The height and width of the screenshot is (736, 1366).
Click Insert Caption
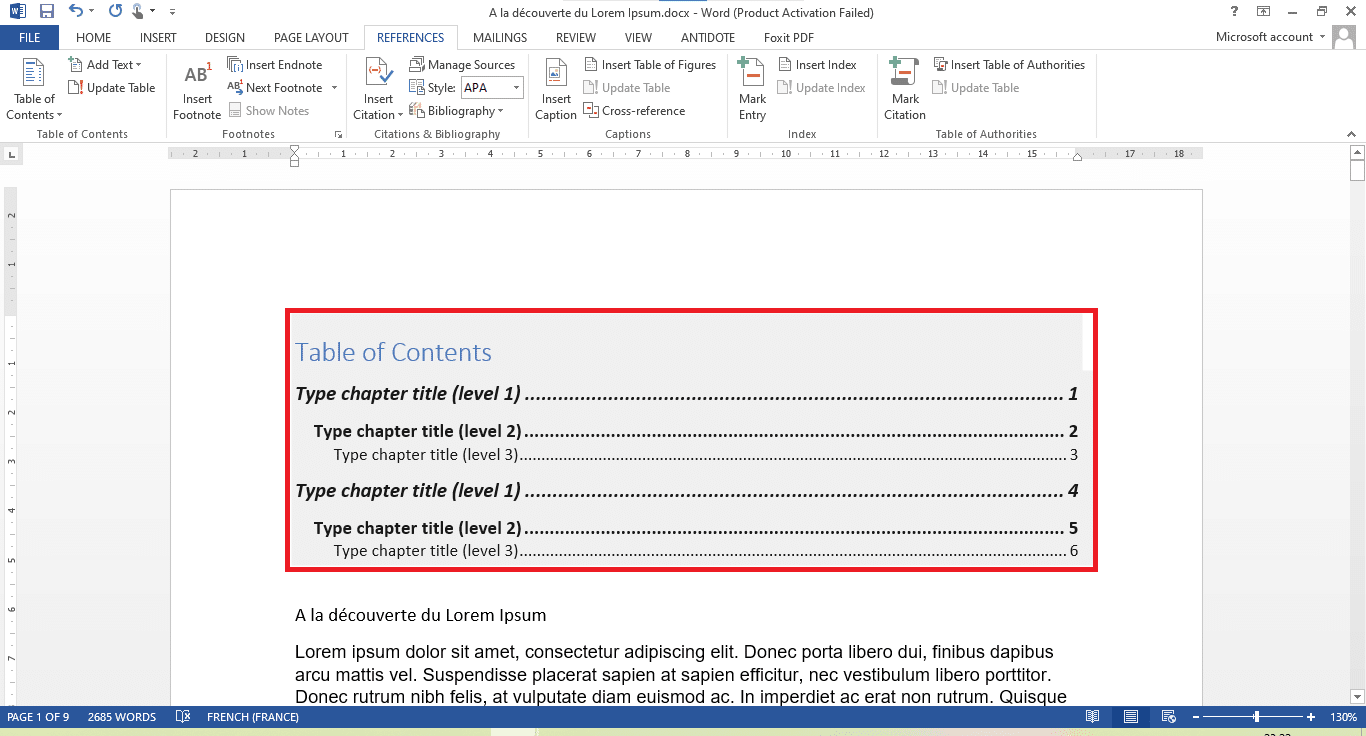(x=556, y=90)
